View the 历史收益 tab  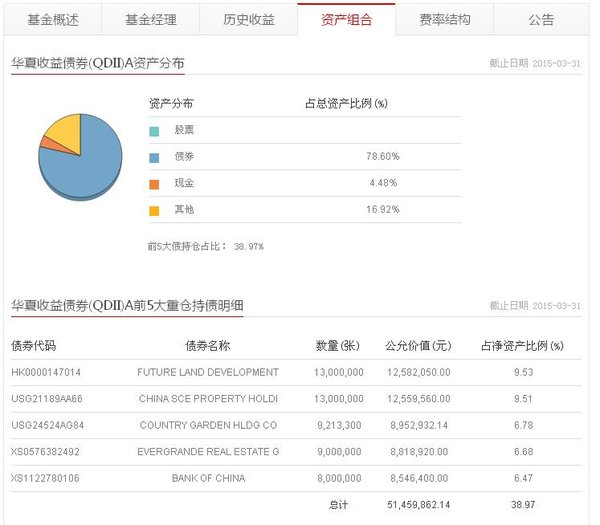[249, 20]
